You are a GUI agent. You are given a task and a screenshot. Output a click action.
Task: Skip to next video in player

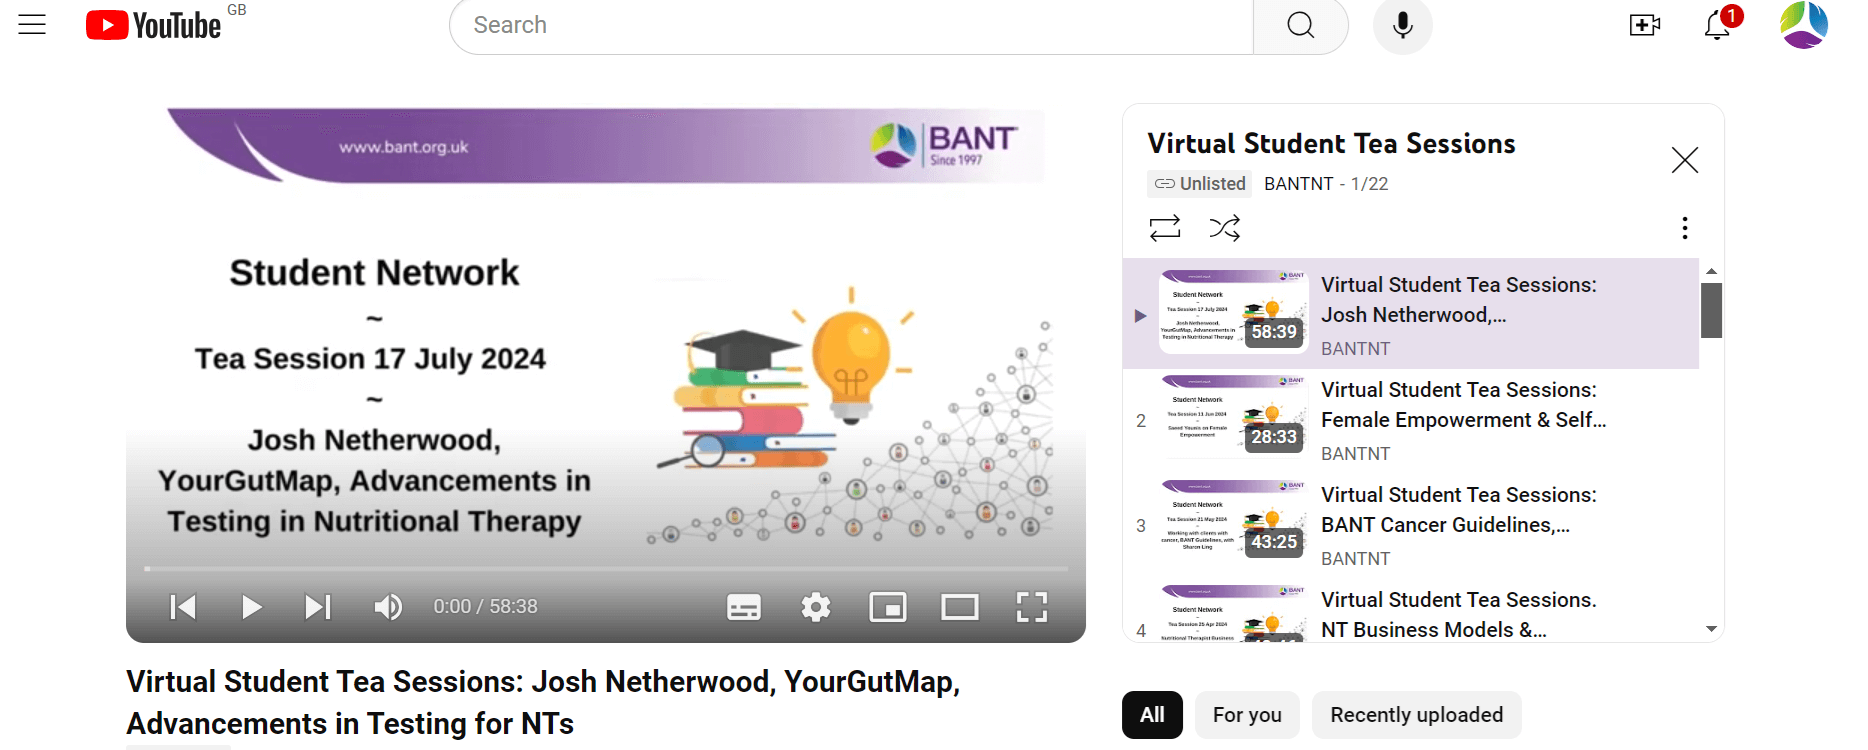click(x=318, y=607)
